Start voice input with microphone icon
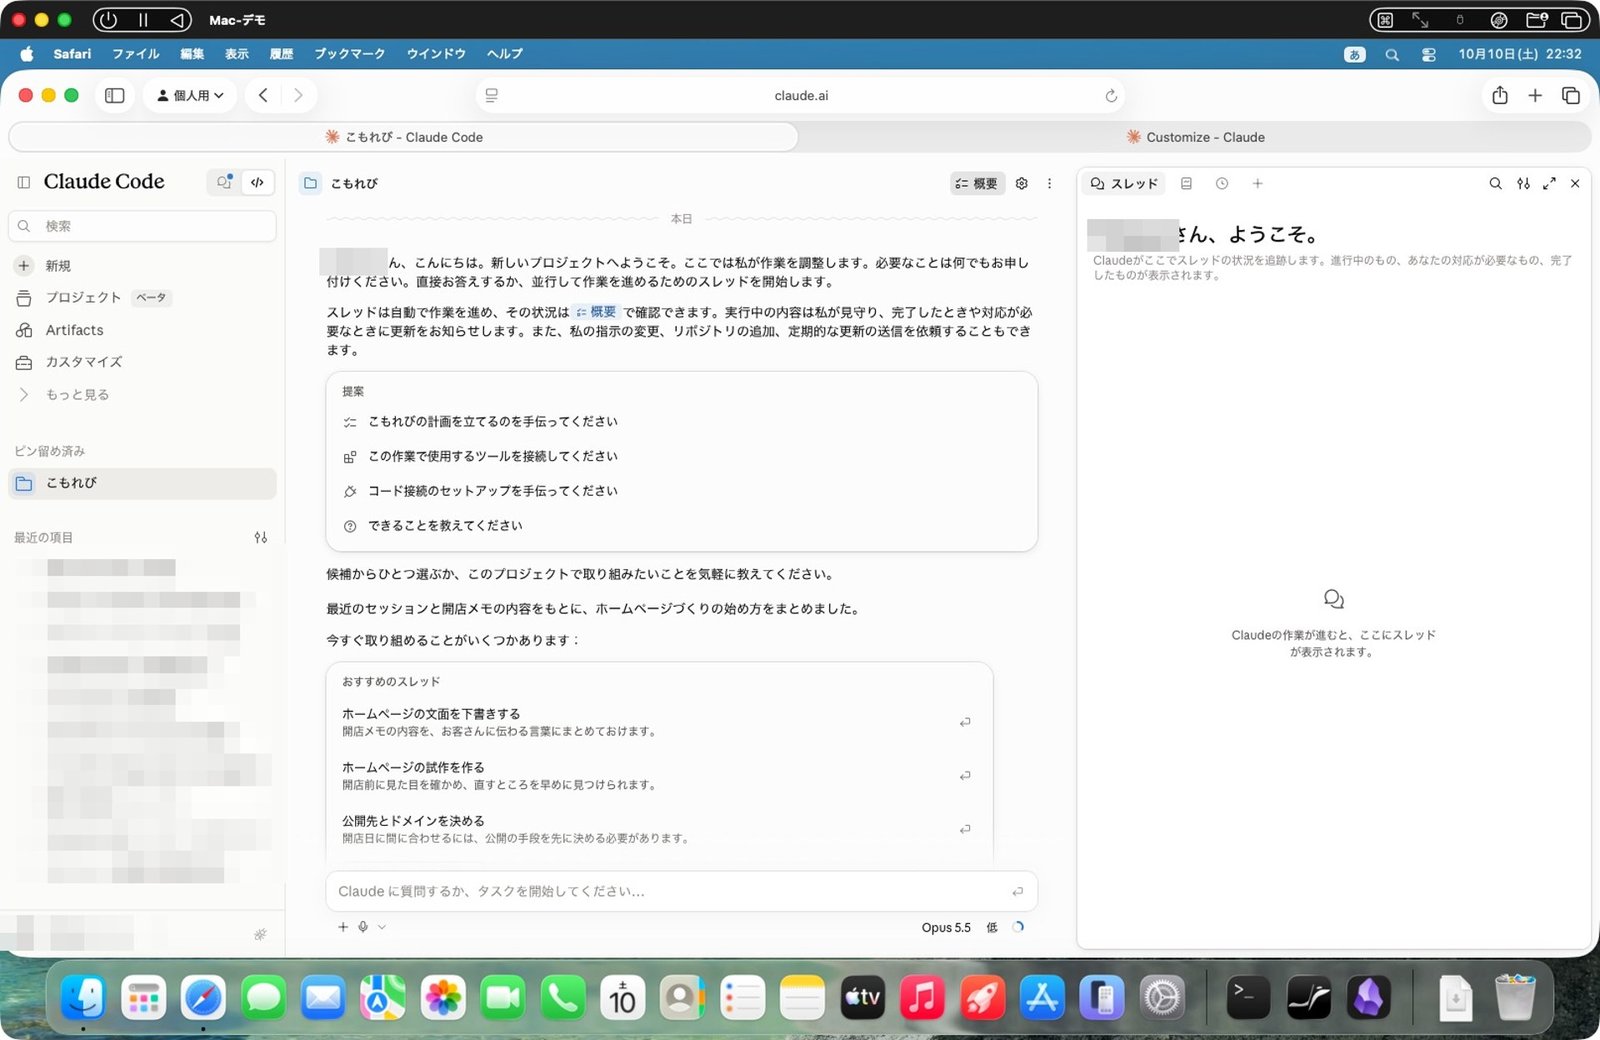The height and width of the screenshot is (1040, 1600). [x=363, y=927]
